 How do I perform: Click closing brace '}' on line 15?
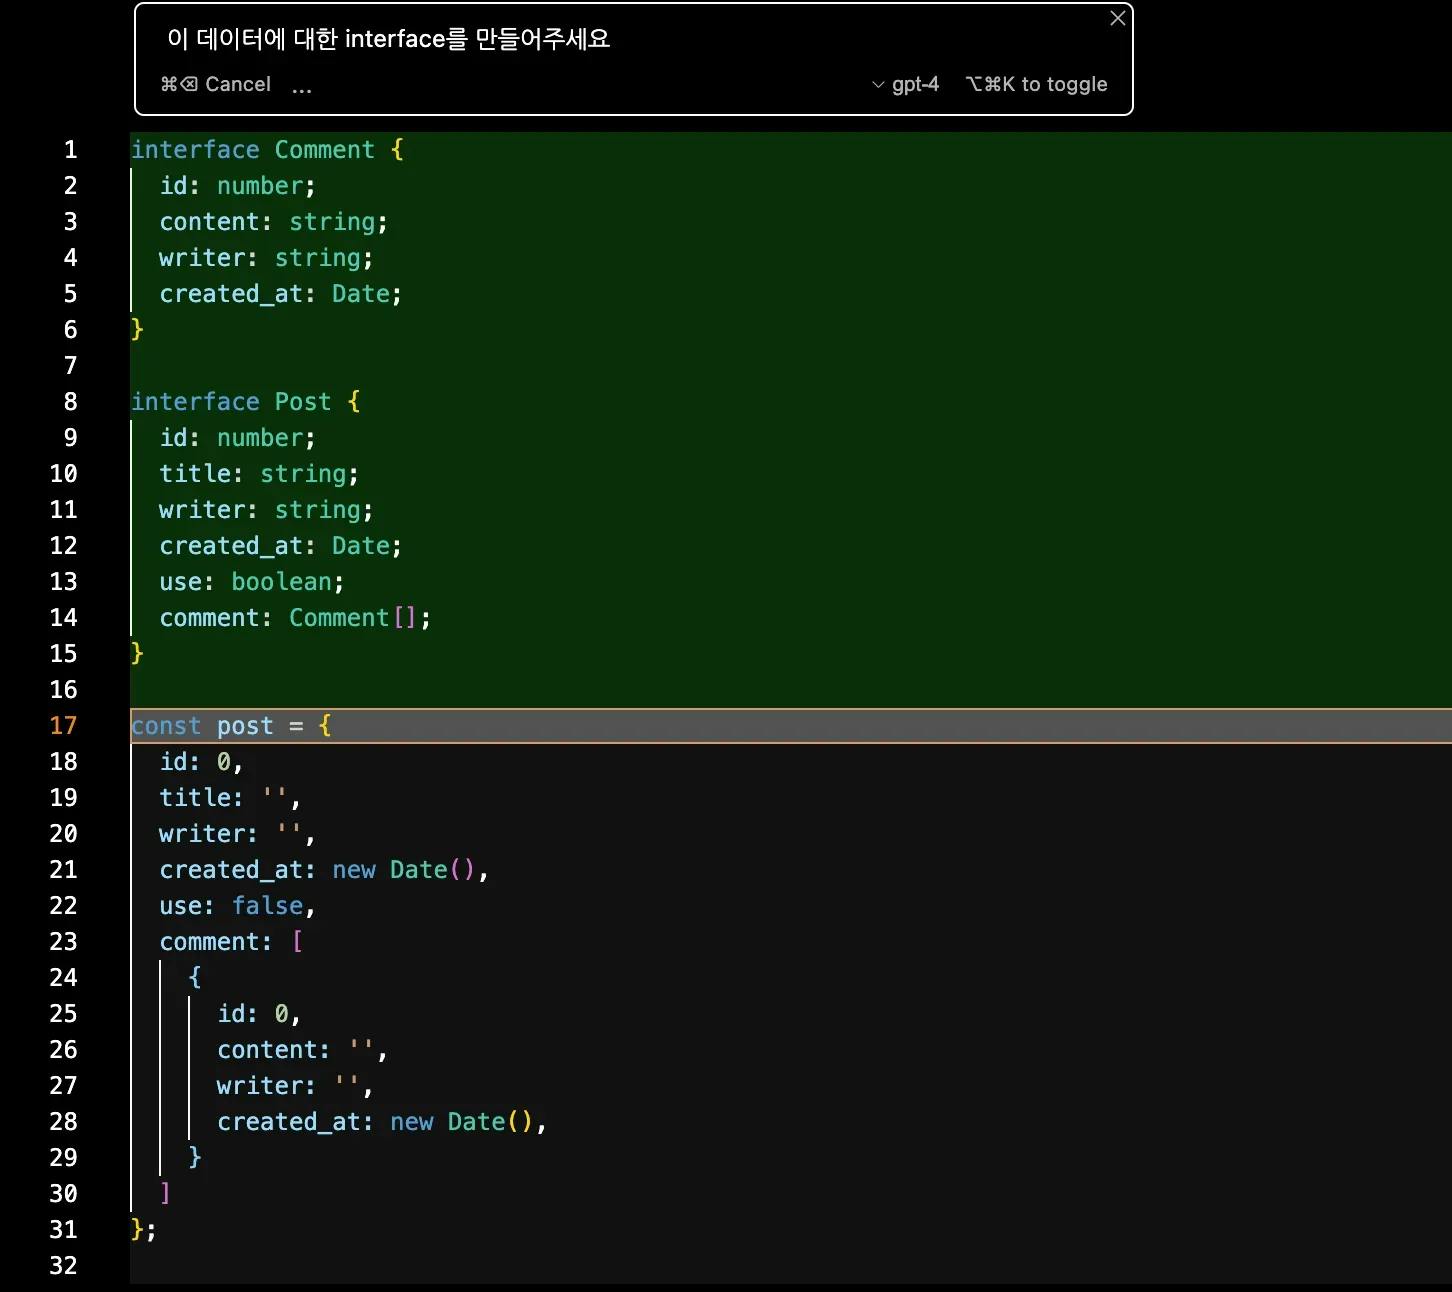tap(138, 654)
